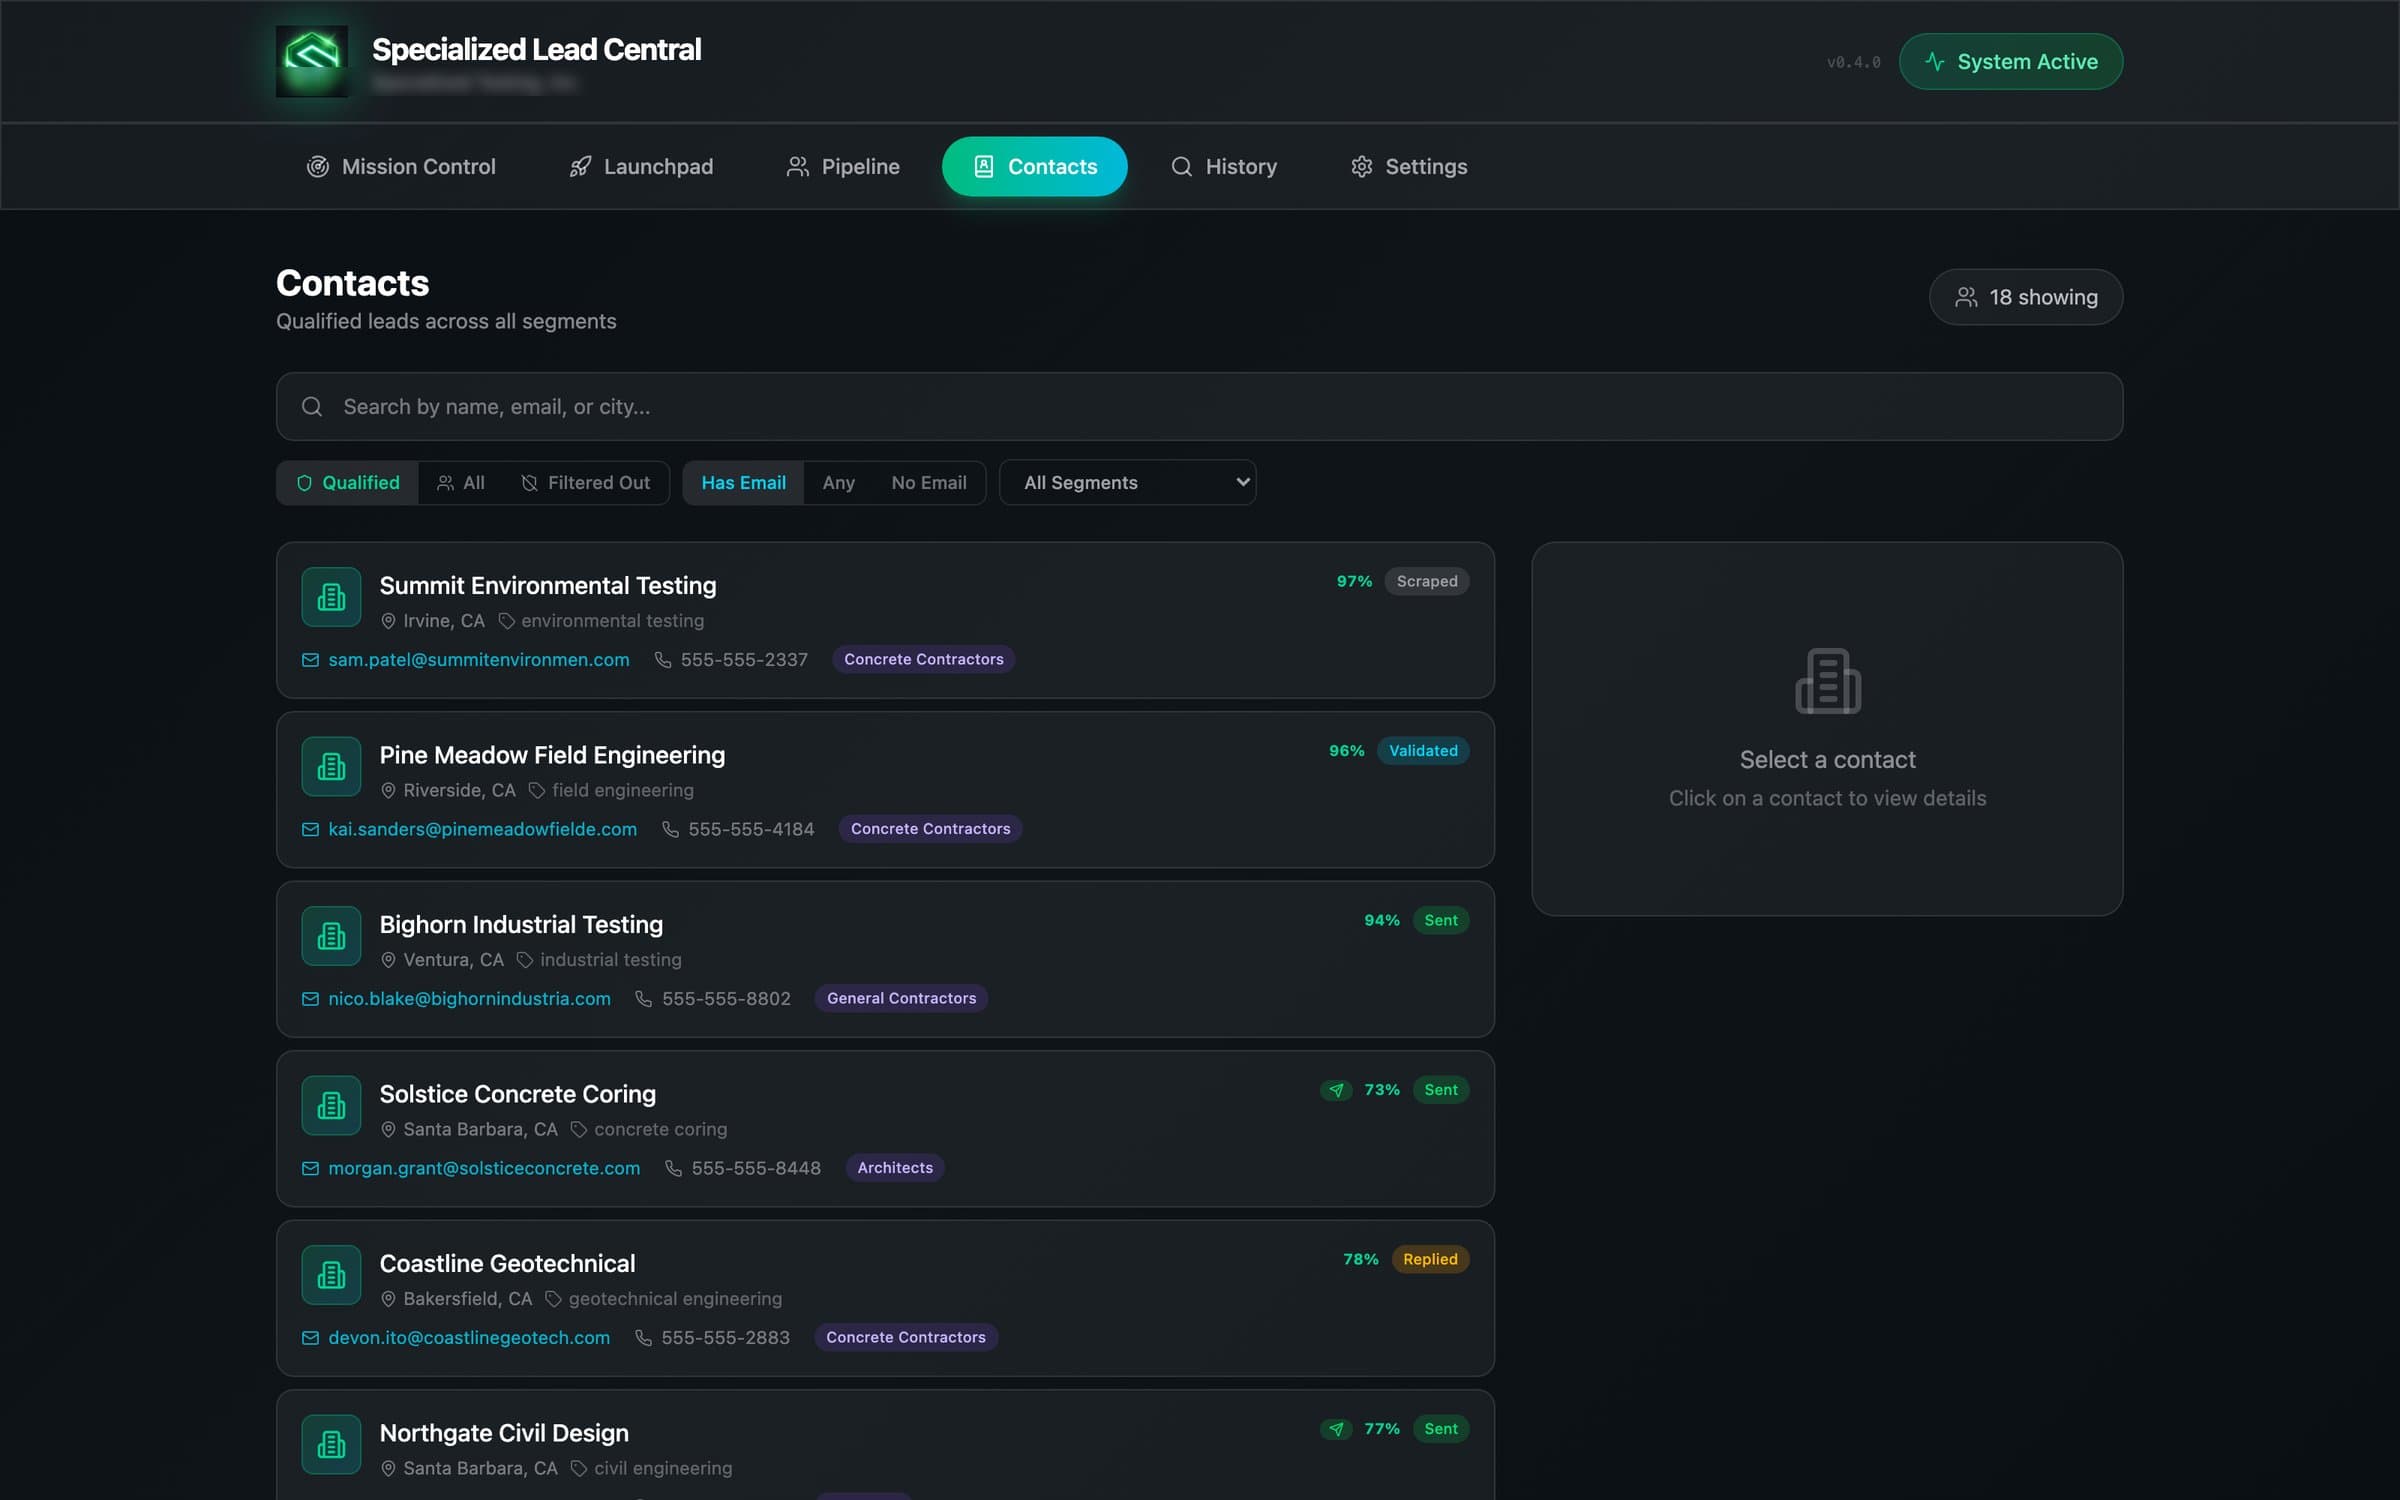Click the location pin icon beside Irvine, CA

(x=388, y=621)
